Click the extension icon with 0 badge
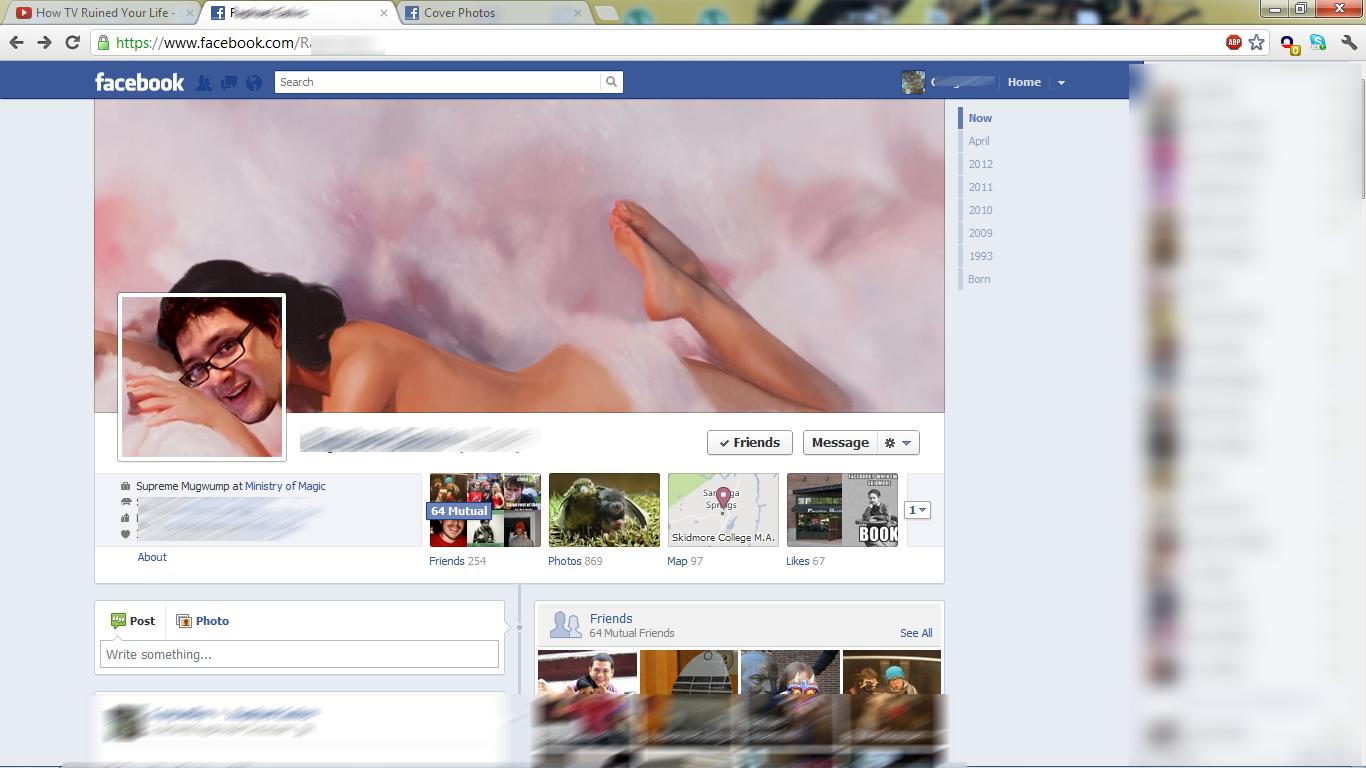 [1290, 43]
